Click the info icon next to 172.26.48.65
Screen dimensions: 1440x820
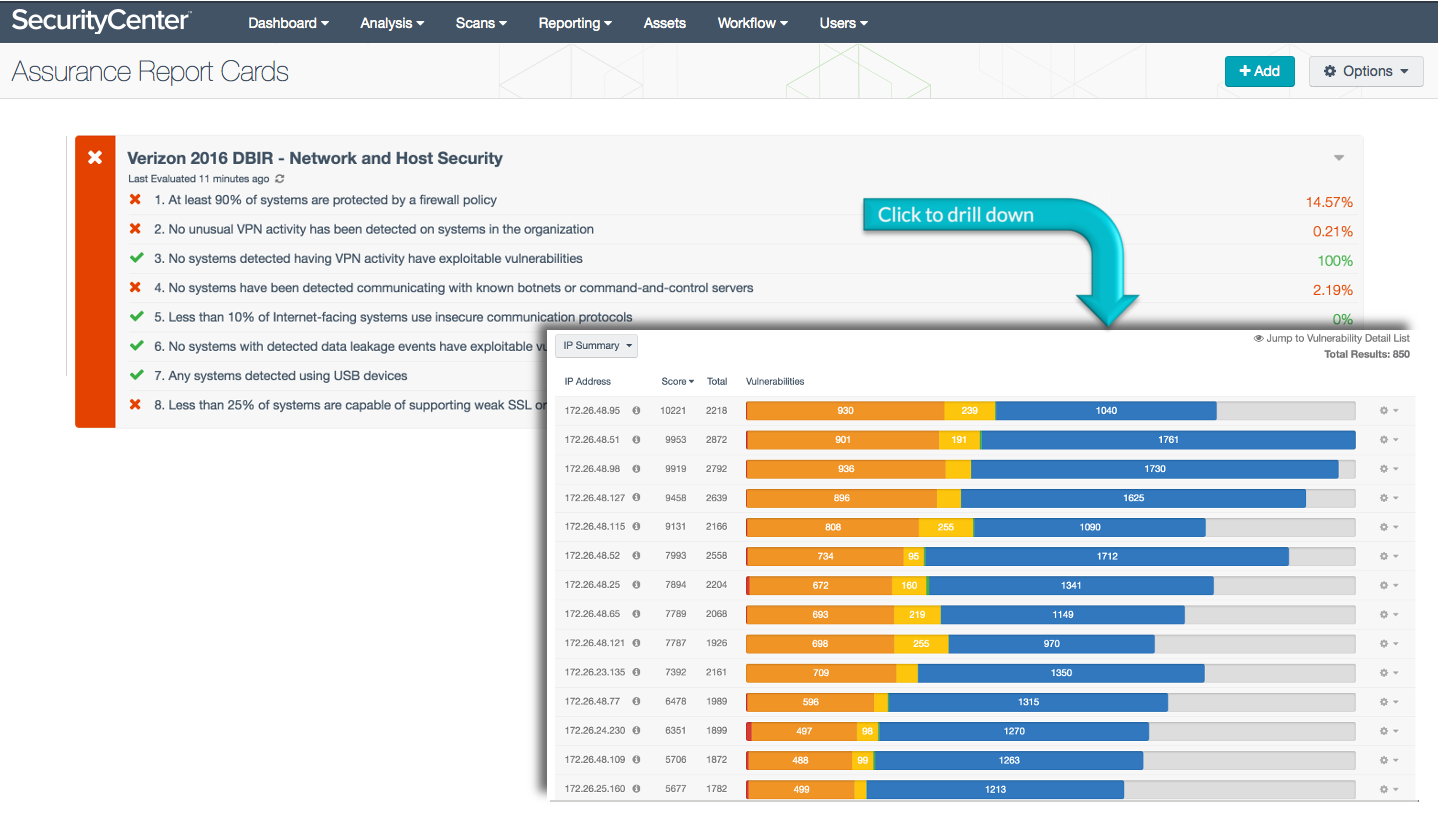pyautogui.click(x=636, y=614)
